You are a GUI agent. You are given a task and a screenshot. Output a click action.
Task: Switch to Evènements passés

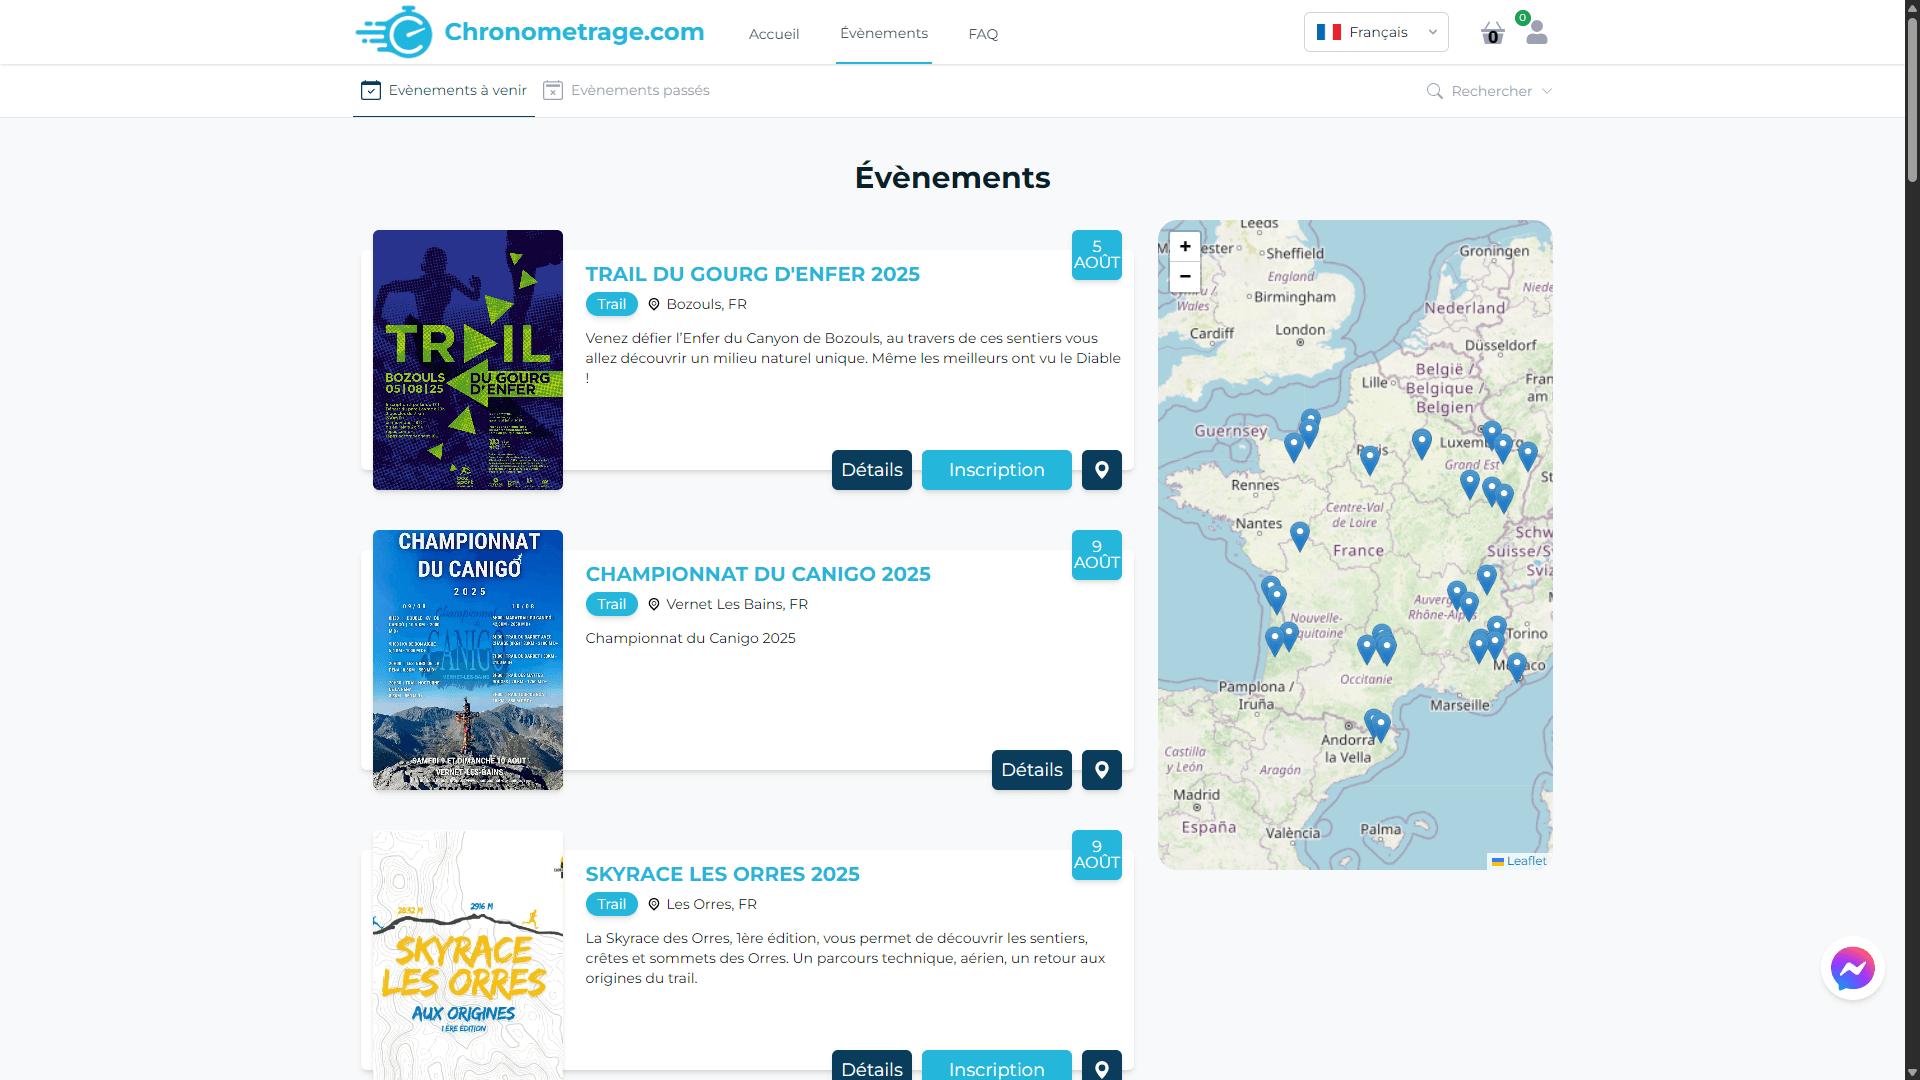[x=626, y=90]
